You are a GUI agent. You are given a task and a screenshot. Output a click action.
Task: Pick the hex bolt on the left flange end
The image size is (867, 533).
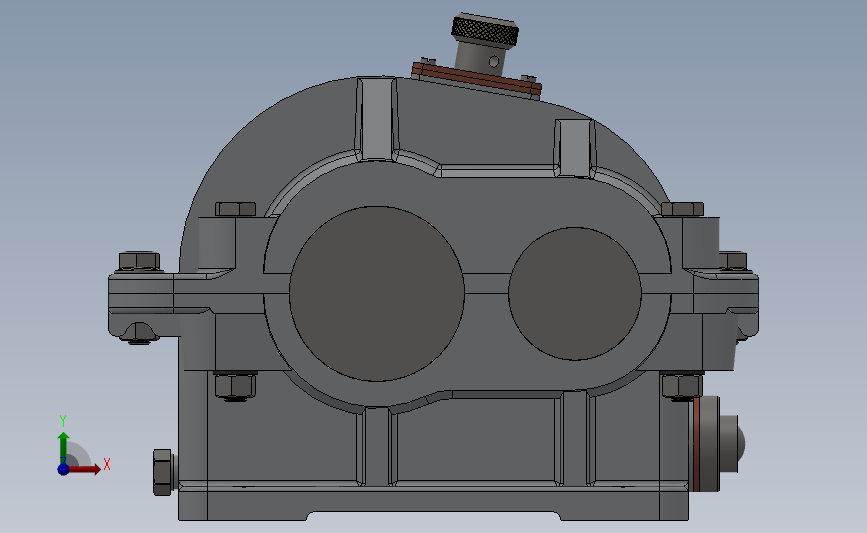coord(139,262)
